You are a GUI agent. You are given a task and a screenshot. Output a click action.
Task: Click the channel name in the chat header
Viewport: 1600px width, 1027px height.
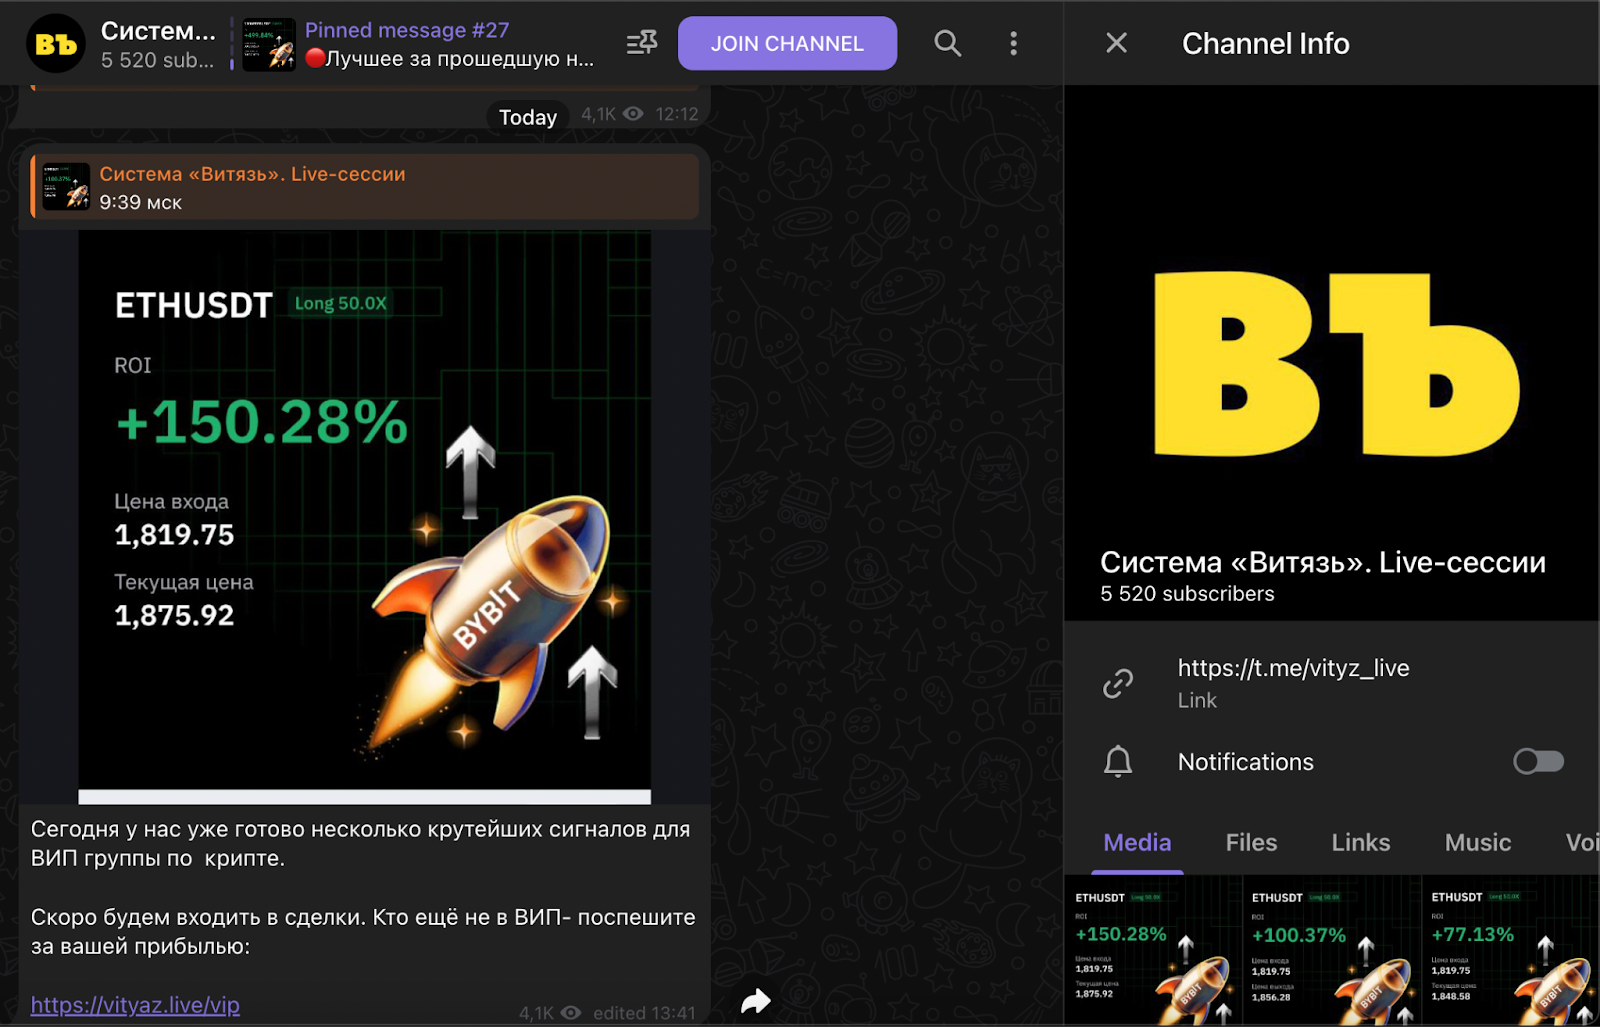[158, 31]
